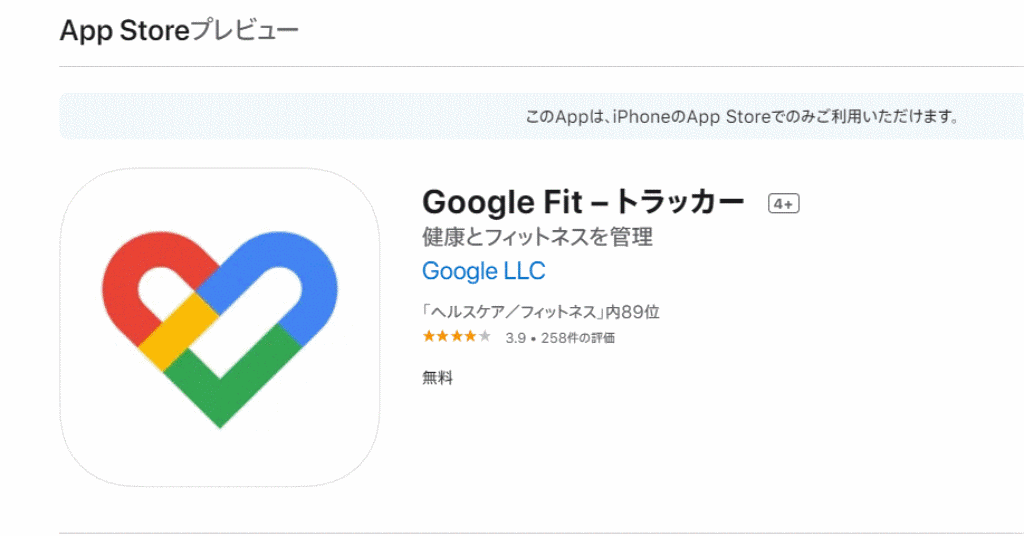Click the App Store header title
Image resolution: width=1024 pixels, height=536 pixels.
tap(125, 31)
